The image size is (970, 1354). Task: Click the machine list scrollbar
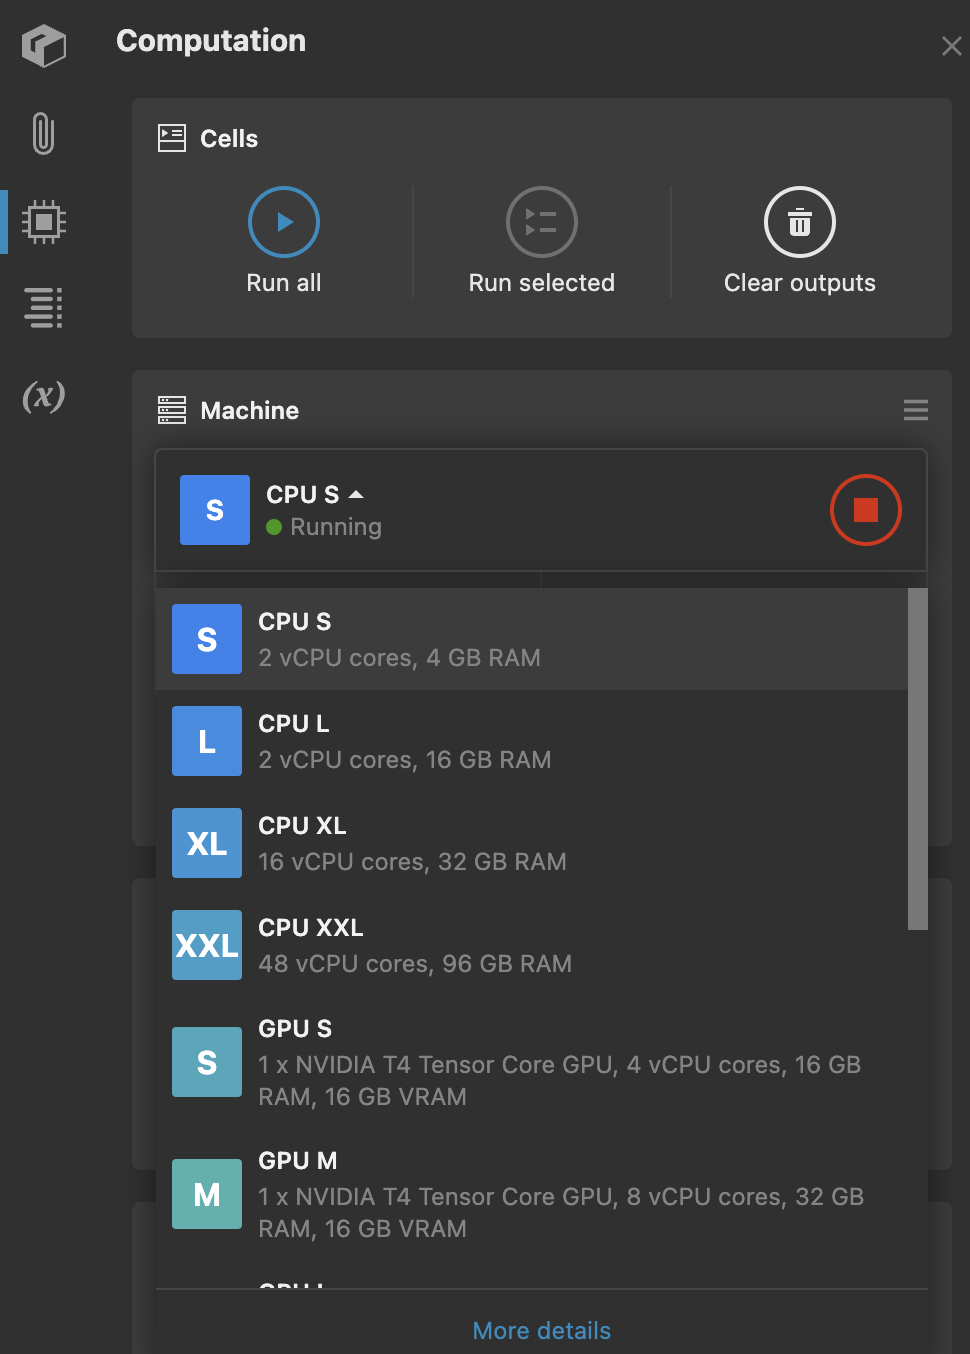pyautogui.click(x=917, y=760)
